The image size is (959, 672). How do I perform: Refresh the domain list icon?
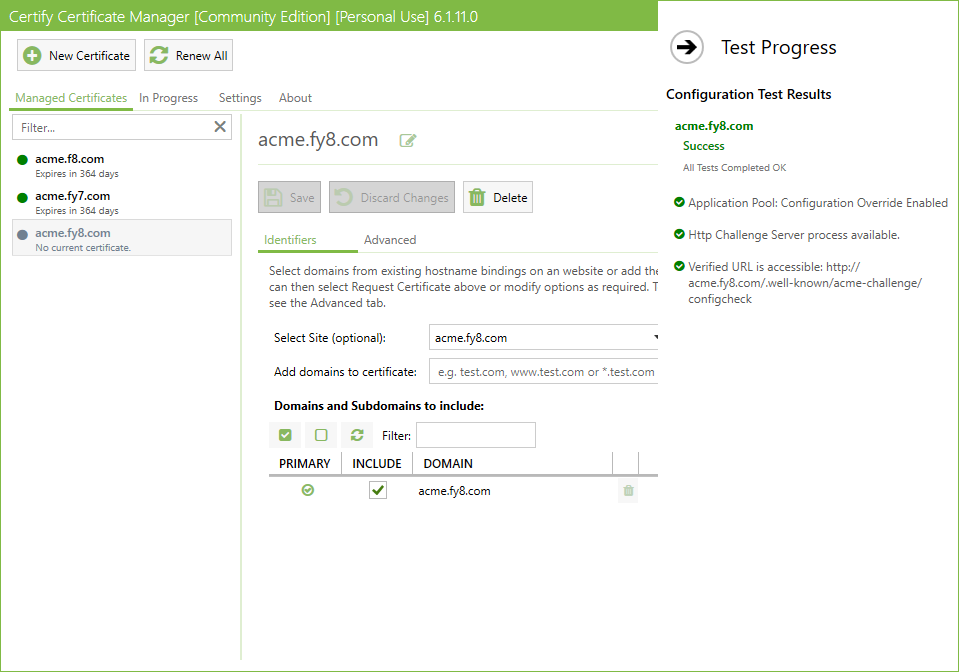(x=357, y=435)
